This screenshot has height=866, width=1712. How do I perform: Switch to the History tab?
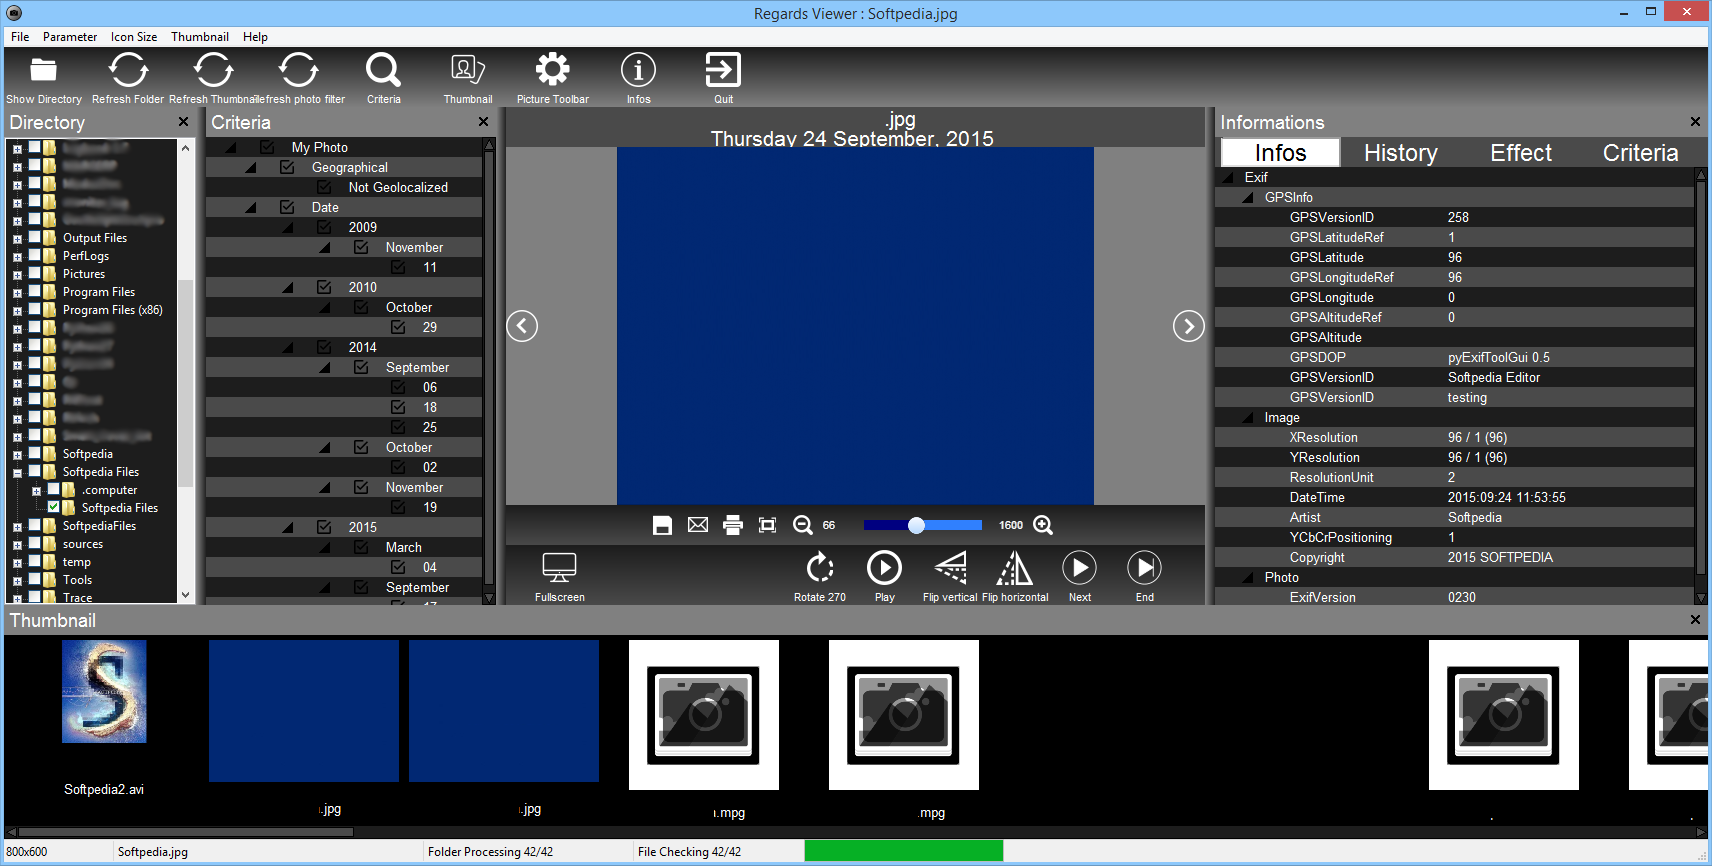tap(1400, 153)
